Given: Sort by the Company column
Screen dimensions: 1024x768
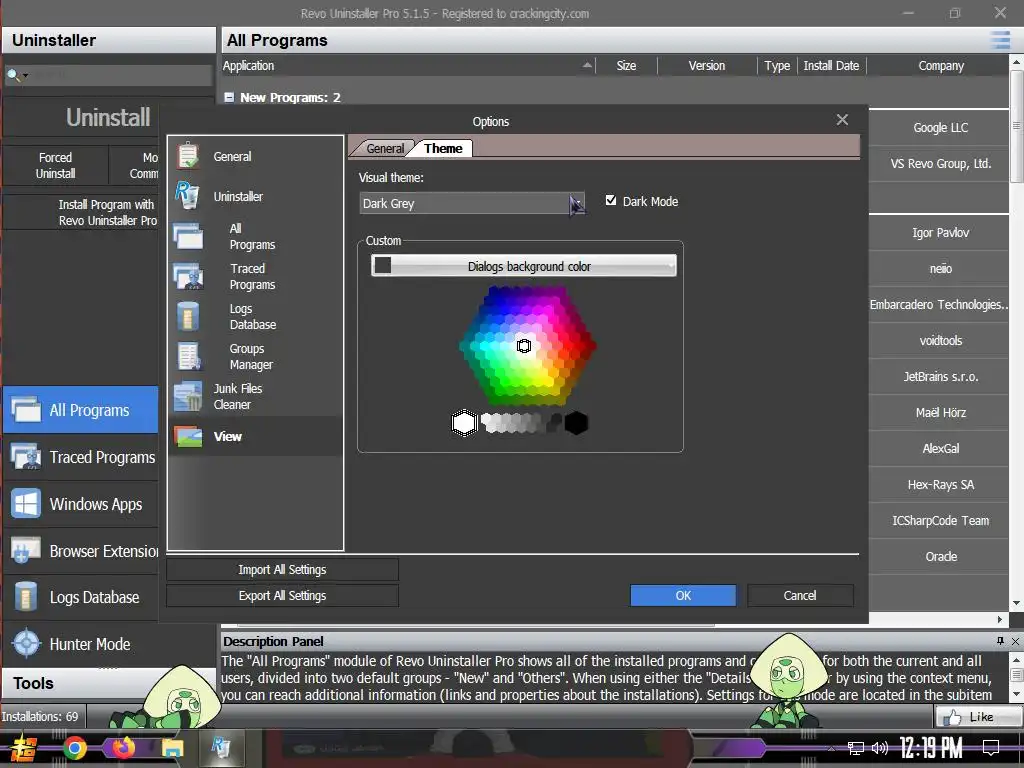Looking at the screenshot, I should [x=940, y=65].
